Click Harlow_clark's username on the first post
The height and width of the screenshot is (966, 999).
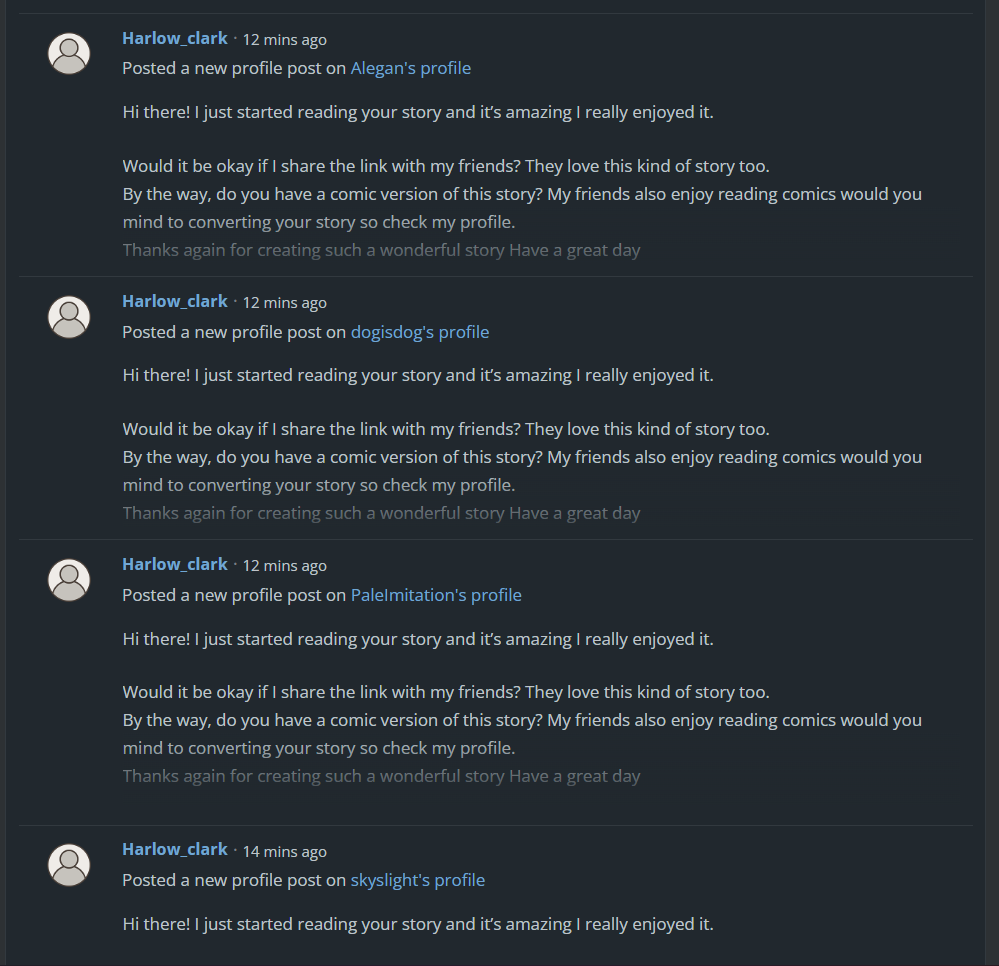click(174, 38)
